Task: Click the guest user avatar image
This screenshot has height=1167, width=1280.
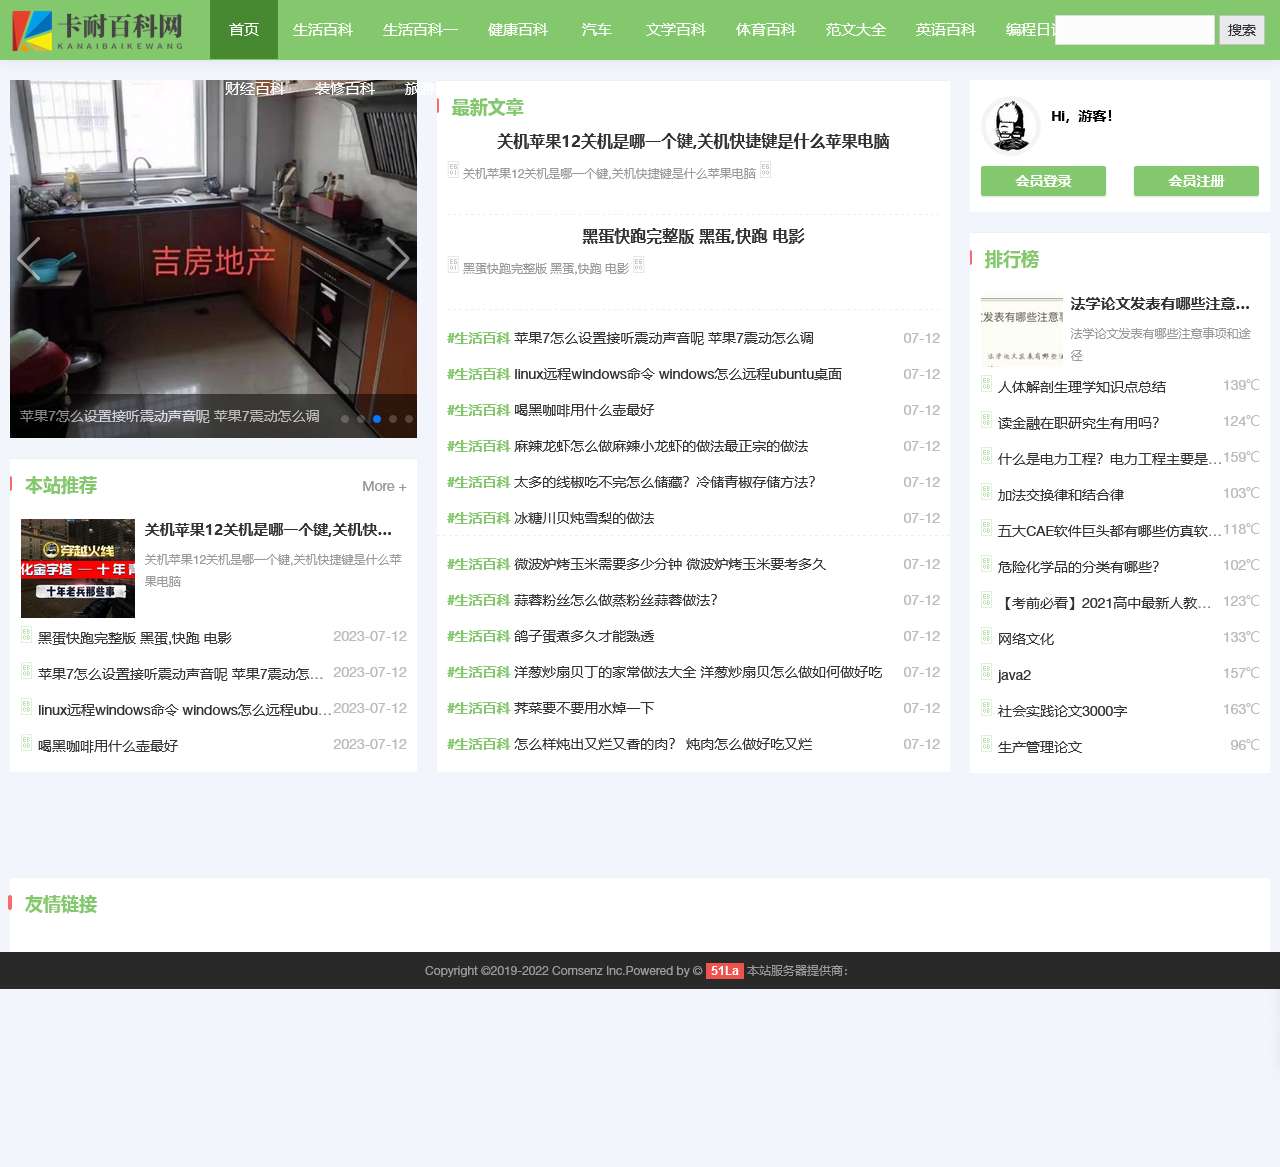Action: (x=1010, y=126)
